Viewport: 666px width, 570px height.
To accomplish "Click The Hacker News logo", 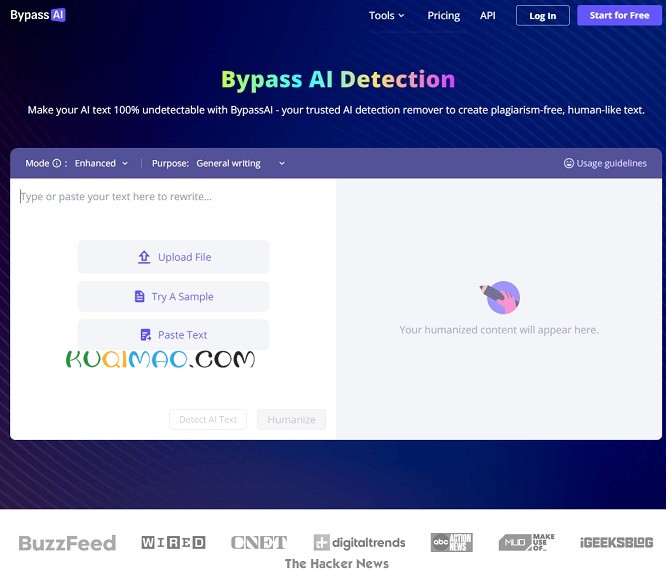I will (x=337, y=563).
